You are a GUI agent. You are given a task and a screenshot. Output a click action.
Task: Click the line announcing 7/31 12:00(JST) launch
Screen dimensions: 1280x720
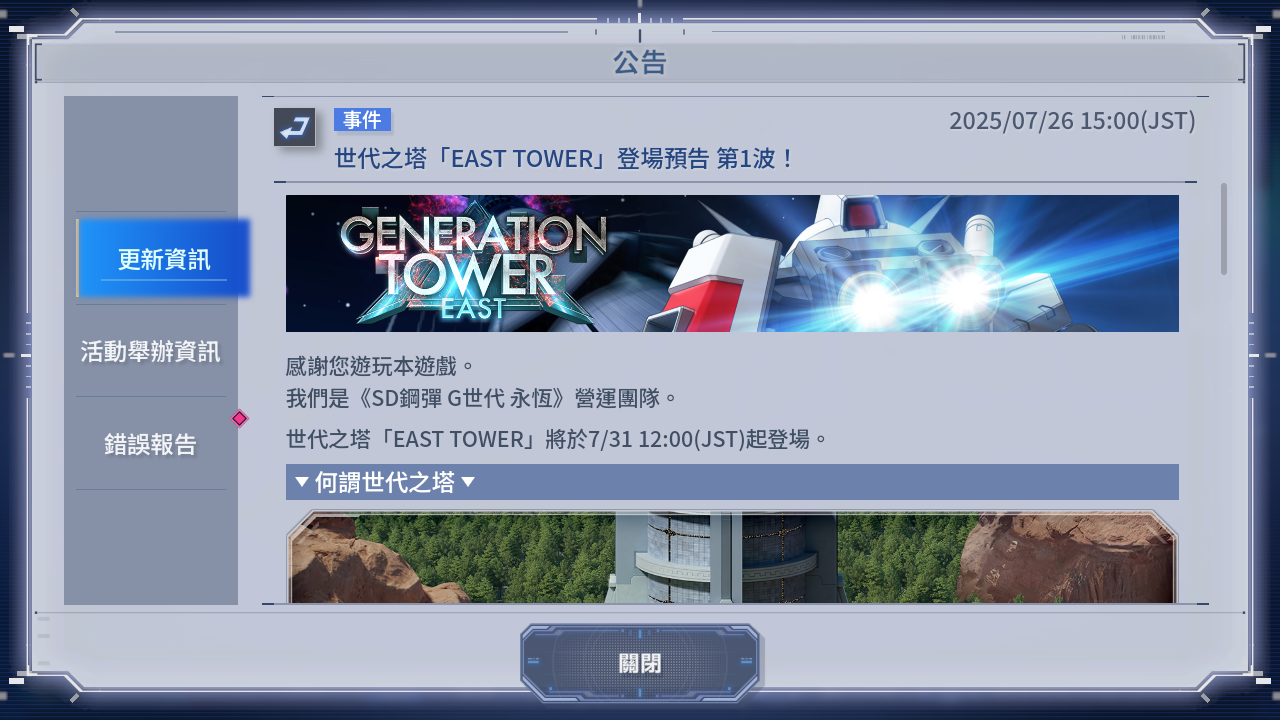[558, 438]
